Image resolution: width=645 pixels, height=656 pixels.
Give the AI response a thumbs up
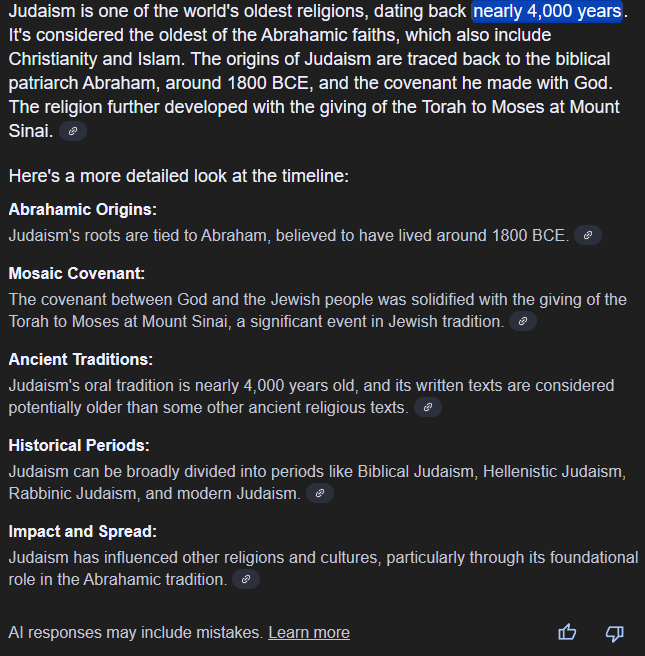click(567, 632)
